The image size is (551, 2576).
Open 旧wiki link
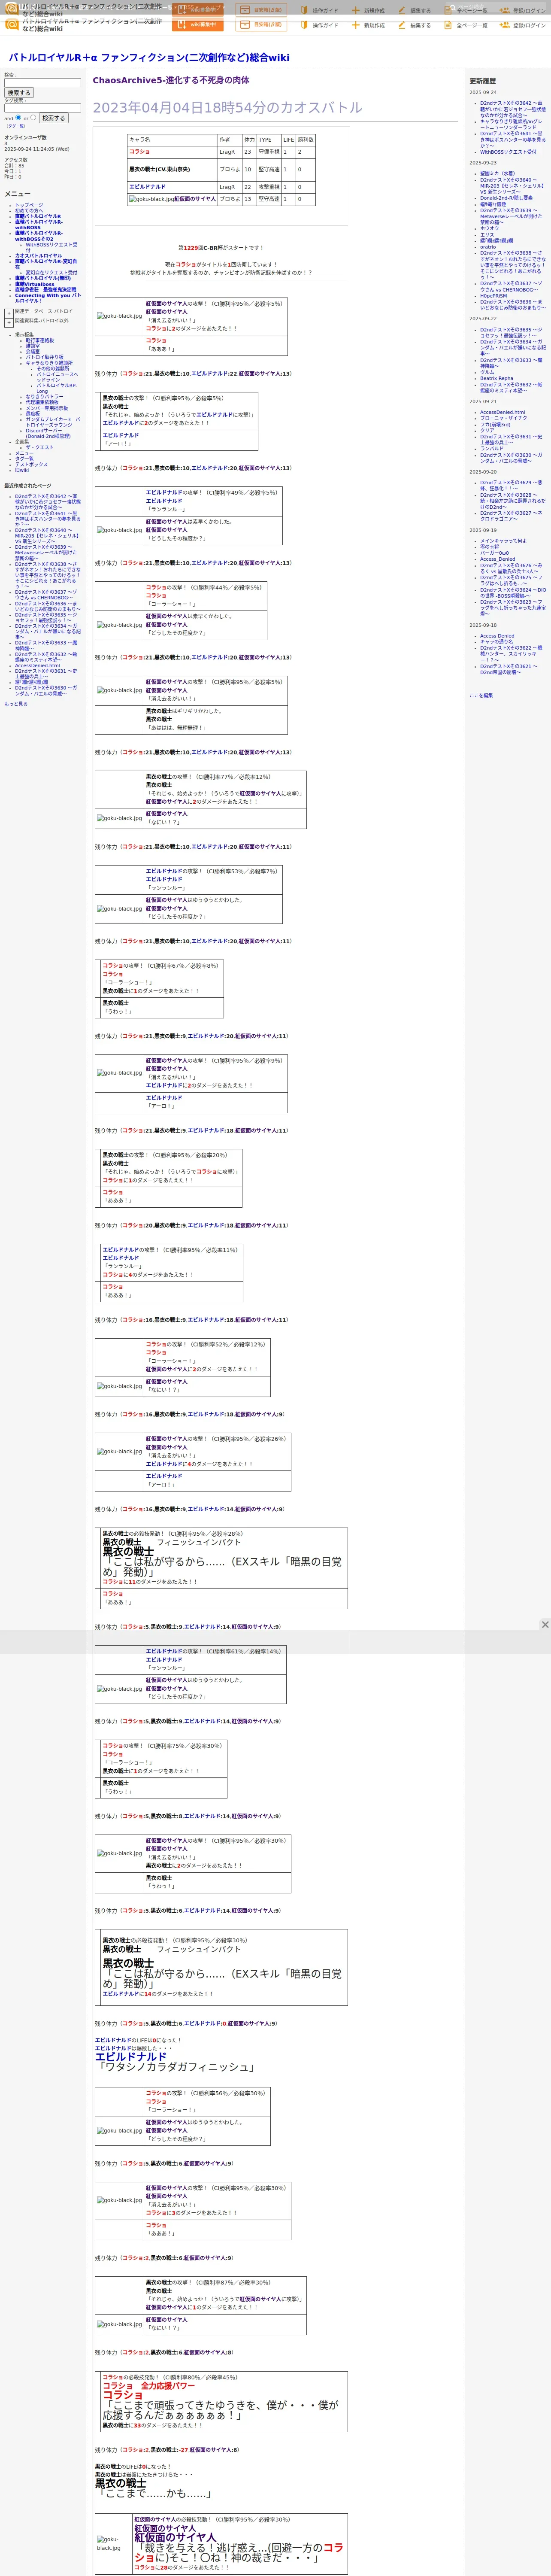click(x=22, y=470)
